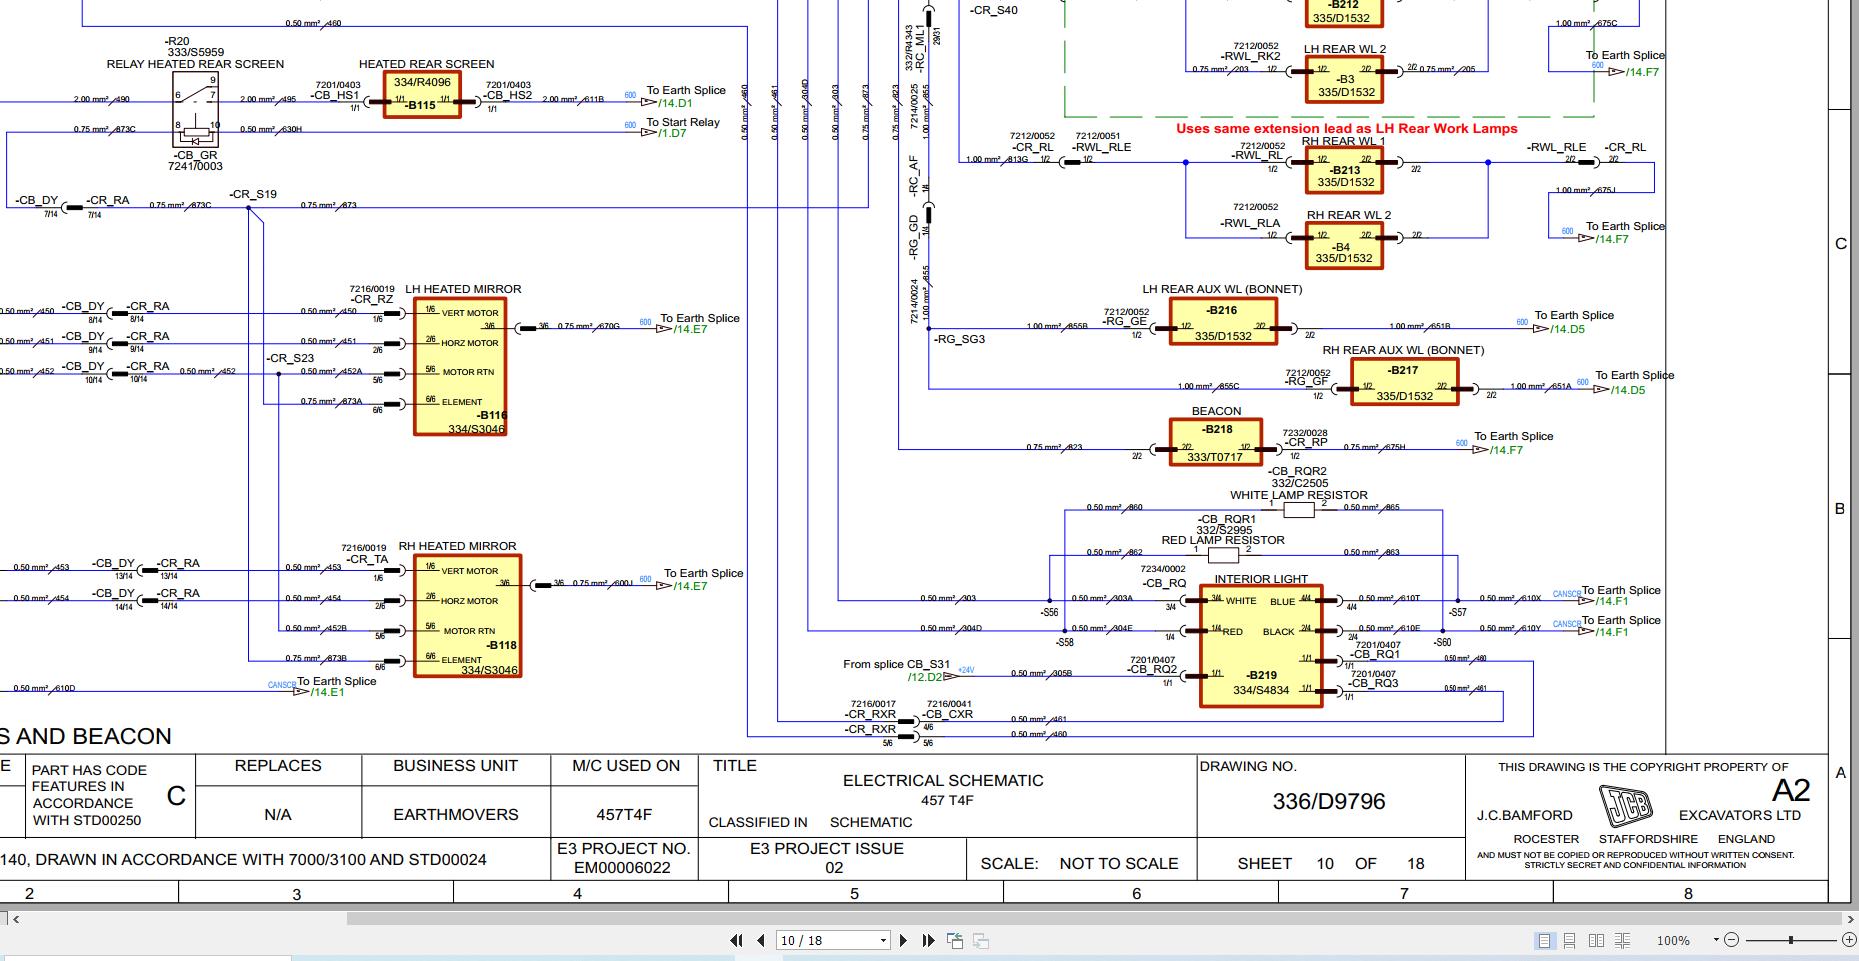
Task: Jump to the last page using the double-arrow icon
Action: 929,940
